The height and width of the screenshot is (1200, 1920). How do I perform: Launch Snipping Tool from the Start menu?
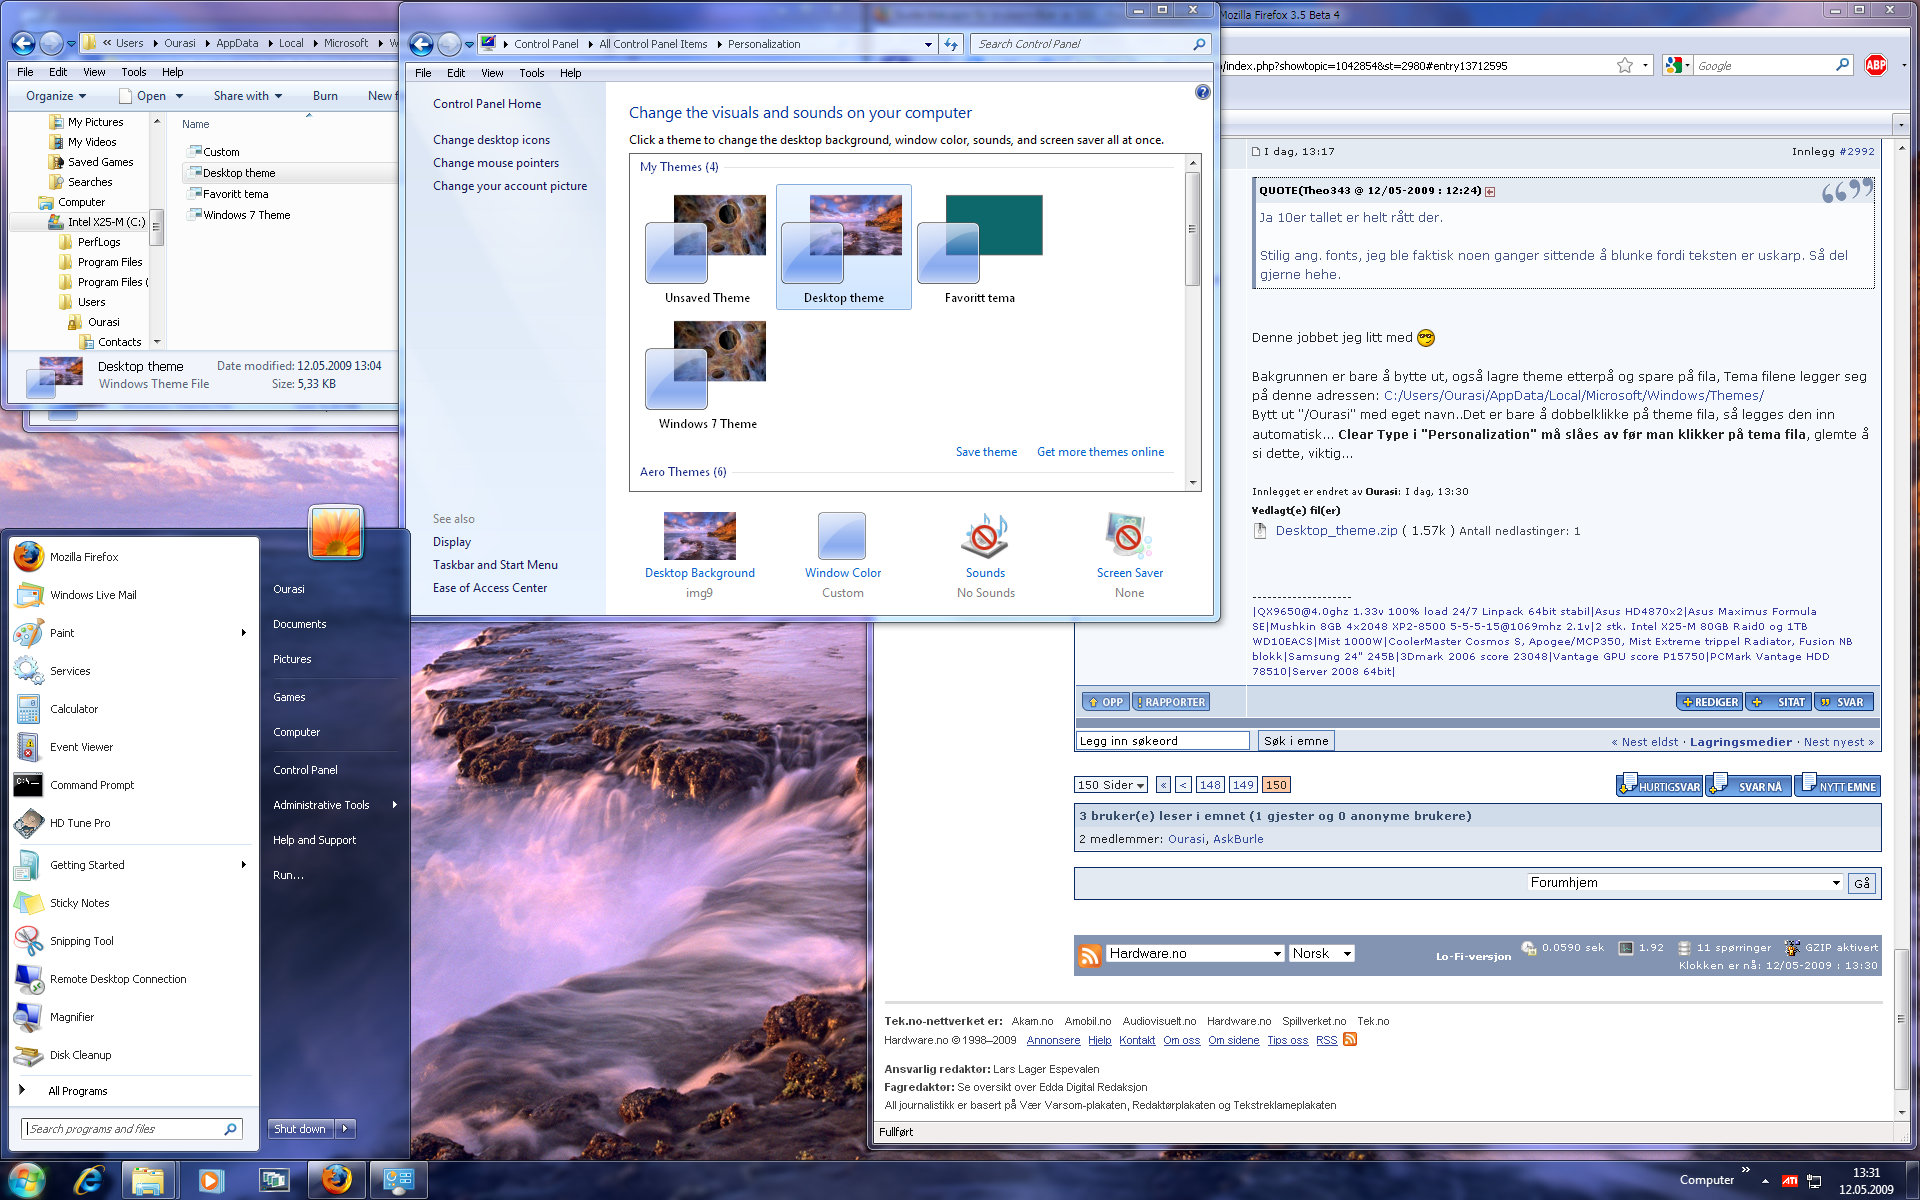(x=82, y=941)
